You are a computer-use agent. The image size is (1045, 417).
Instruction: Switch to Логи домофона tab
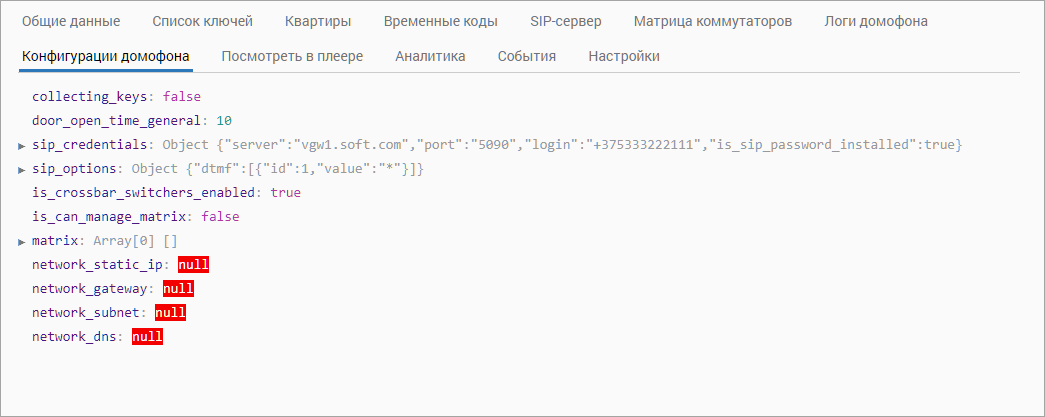coord(876,21)
